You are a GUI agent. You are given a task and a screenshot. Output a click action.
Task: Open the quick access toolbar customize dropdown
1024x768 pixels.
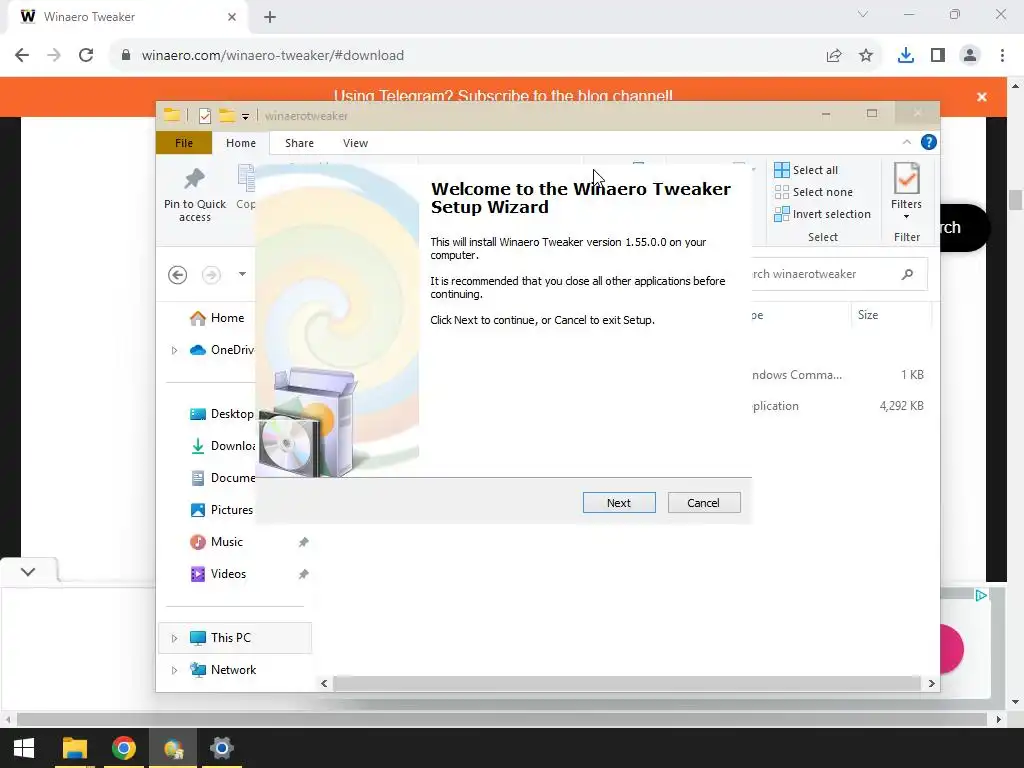coord(245,116)
